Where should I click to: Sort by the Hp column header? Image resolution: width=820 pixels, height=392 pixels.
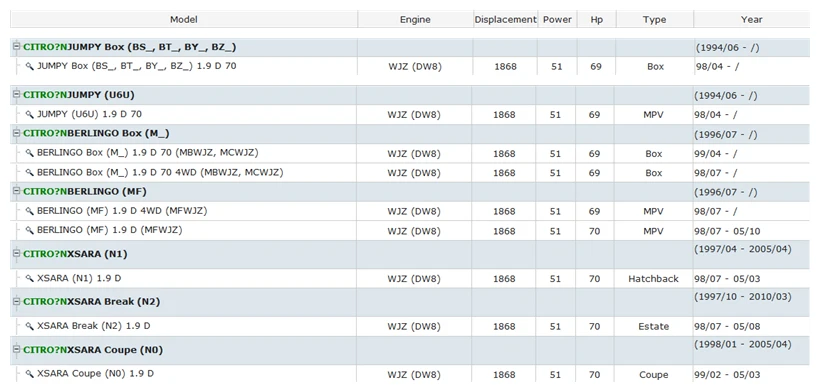(596, 19)
